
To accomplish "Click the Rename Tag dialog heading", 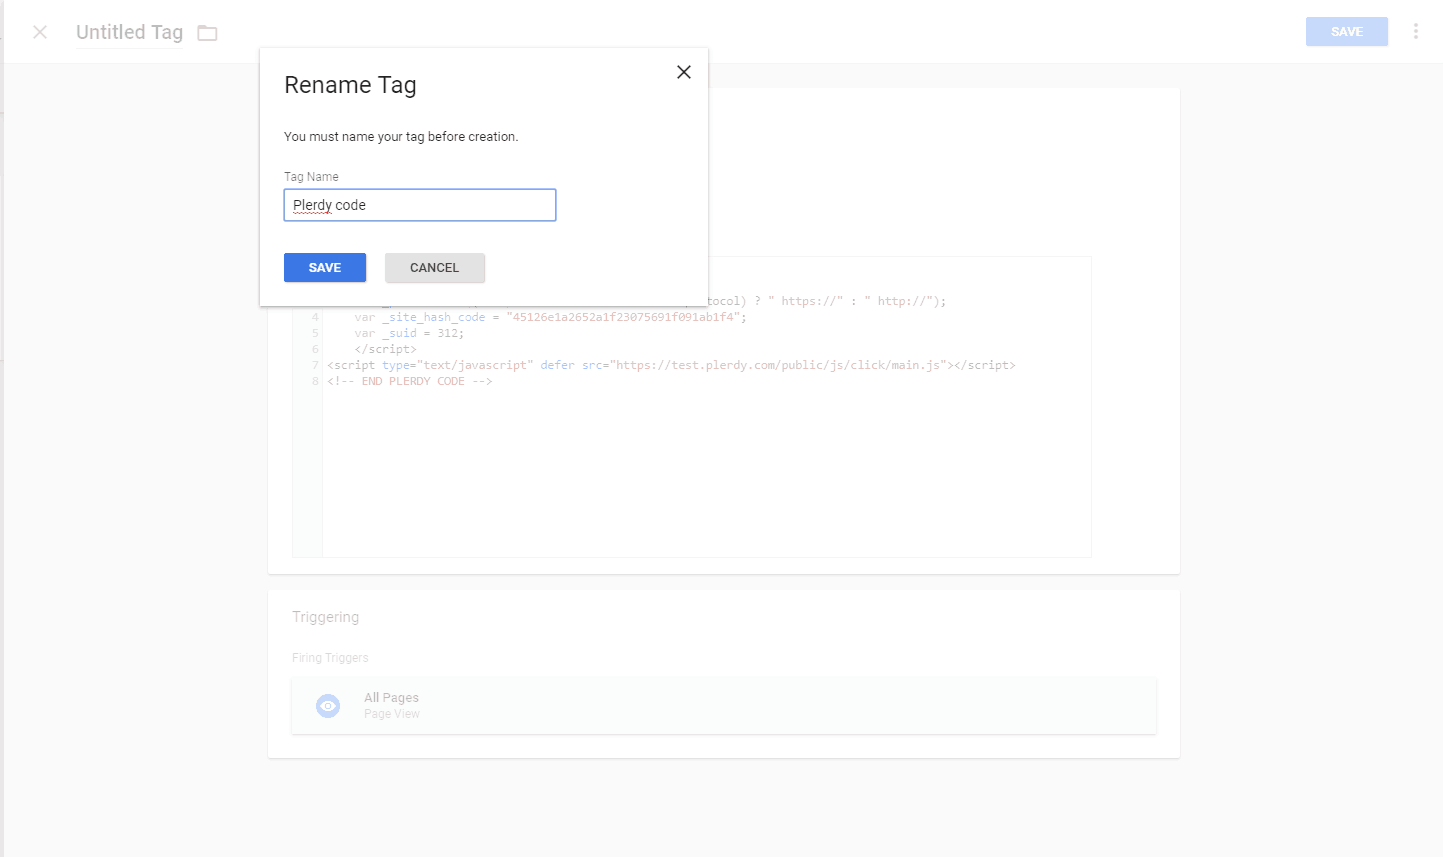I will click(350, 85).
